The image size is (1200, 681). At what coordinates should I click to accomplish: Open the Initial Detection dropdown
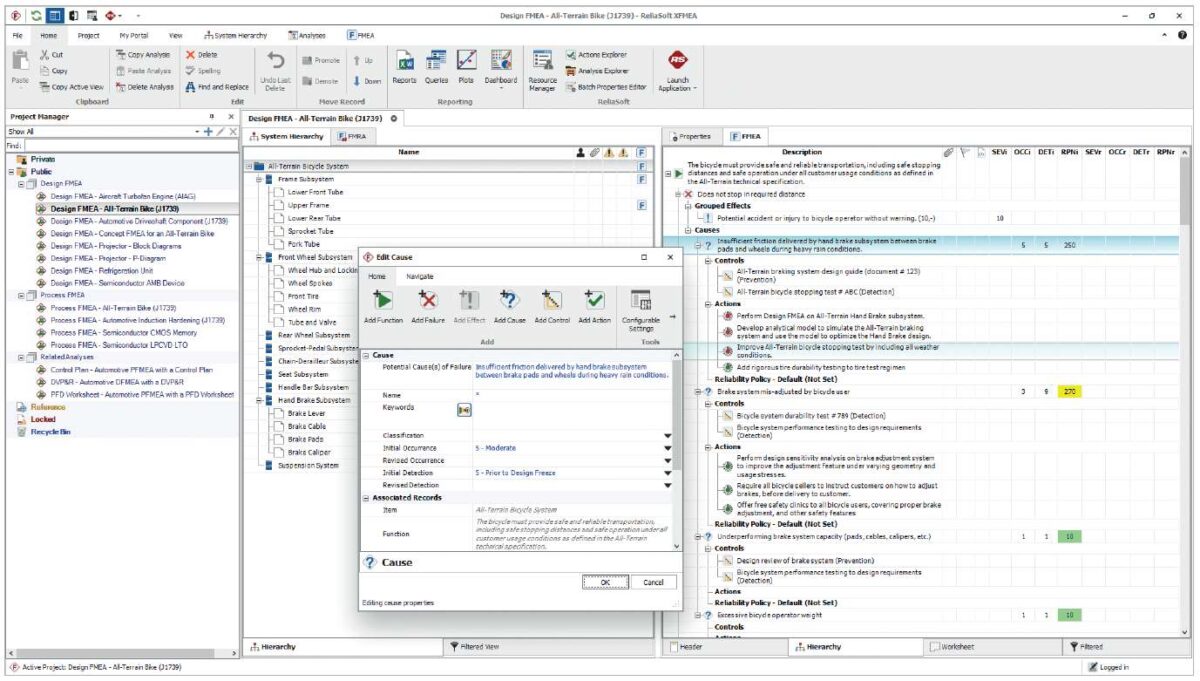click(x=667, y=472)
